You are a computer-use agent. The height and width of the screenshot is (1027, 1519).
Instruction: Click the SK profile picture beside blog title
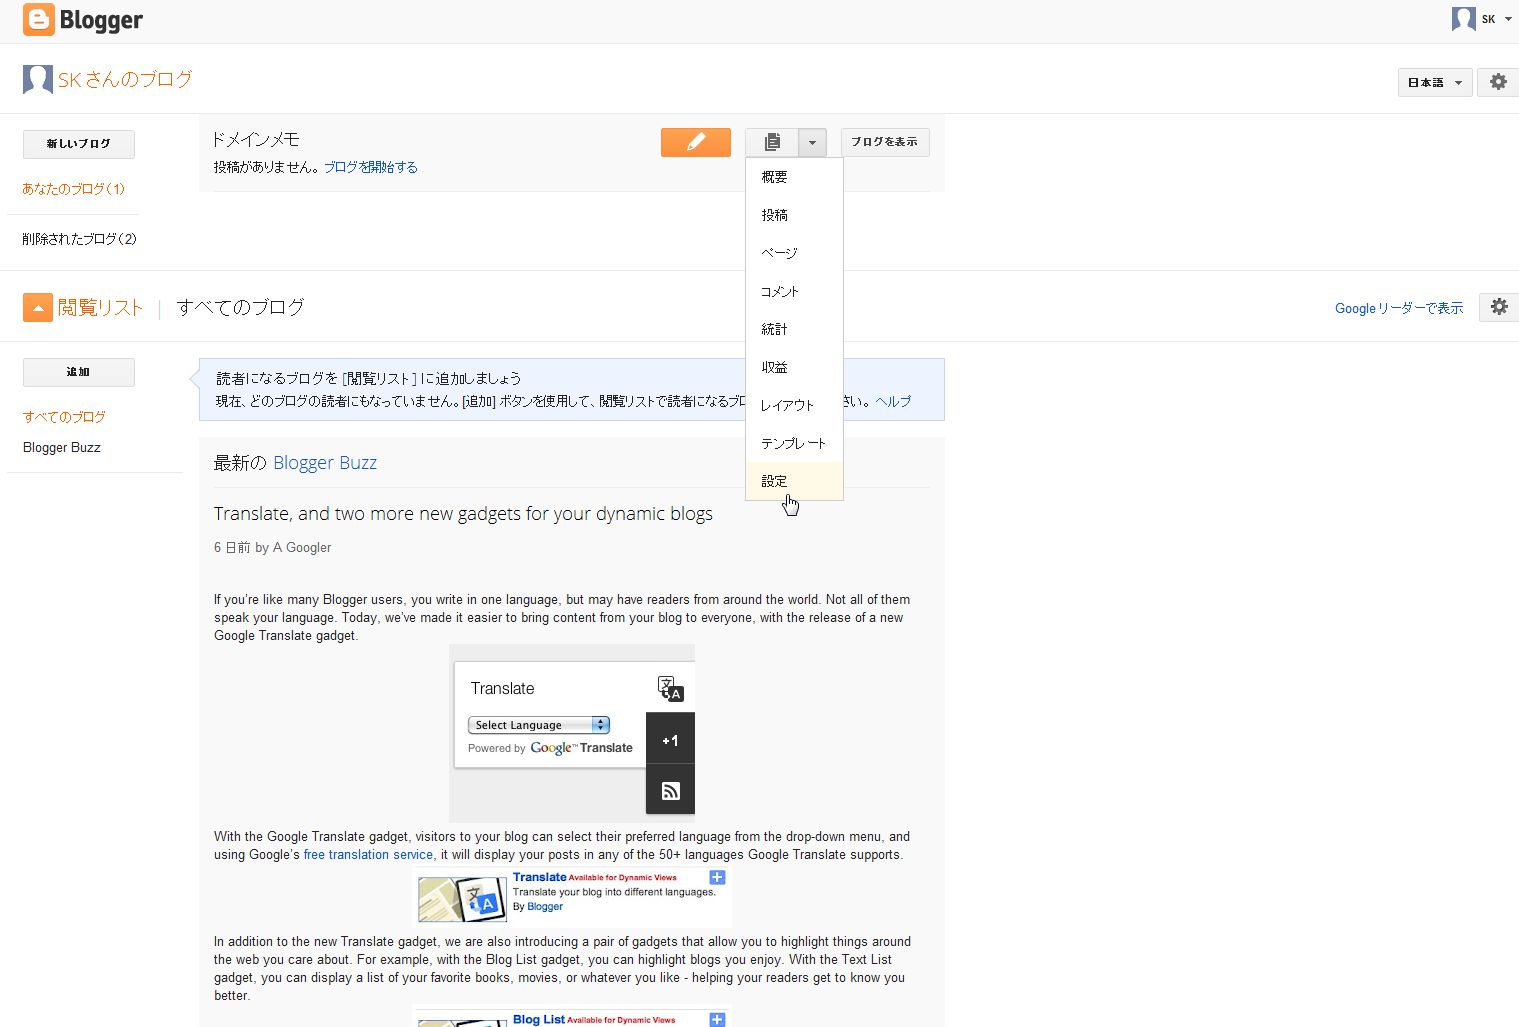(37, 80)
